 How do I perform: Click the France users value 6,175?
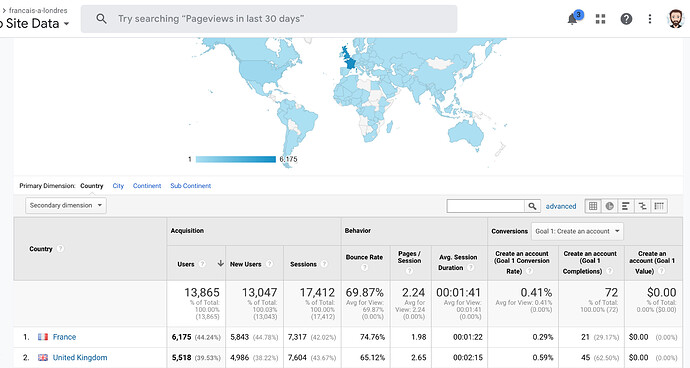click(x=181, y=337)
